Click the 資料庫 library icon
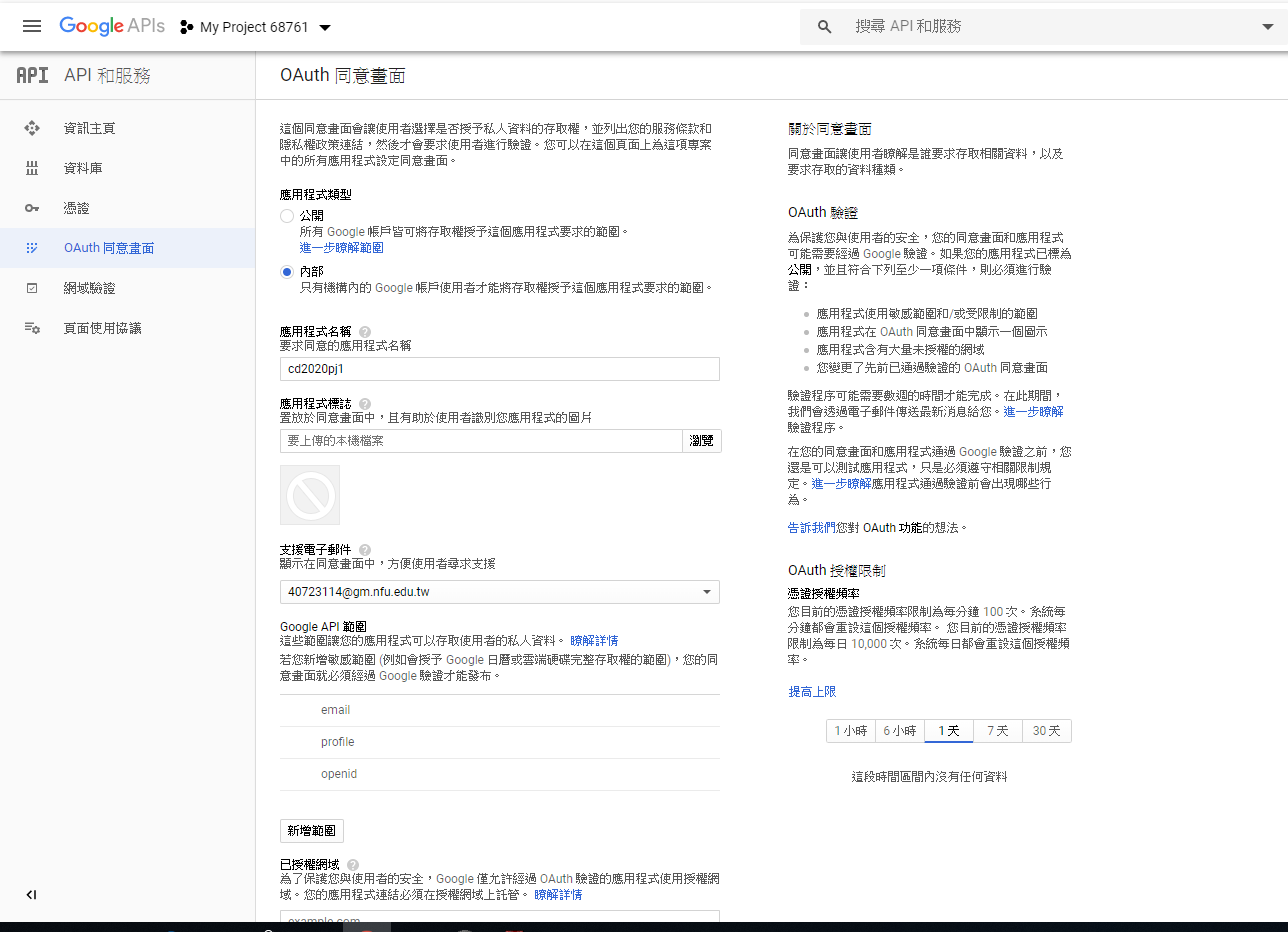Viewport: 1288px width, 932px height. click(x=32, y=168)
